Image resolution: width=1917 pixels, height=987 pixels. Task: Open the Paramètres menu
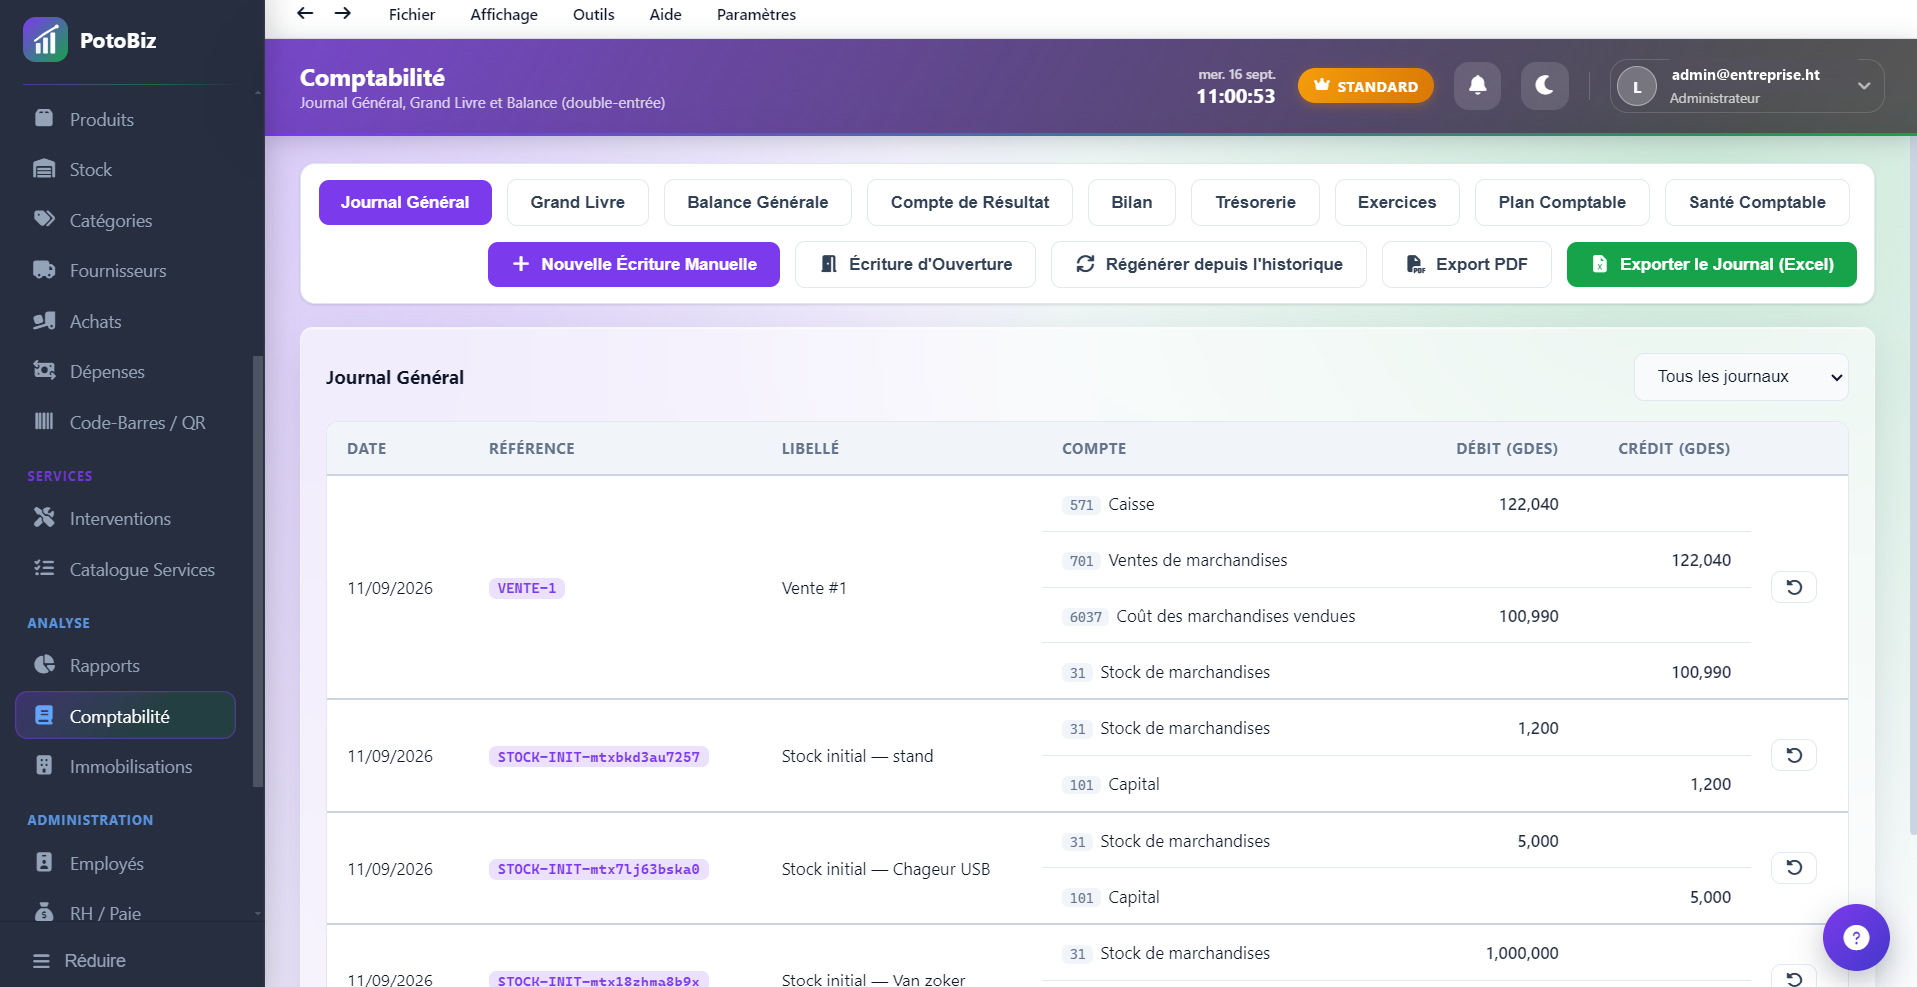[756, 14]
